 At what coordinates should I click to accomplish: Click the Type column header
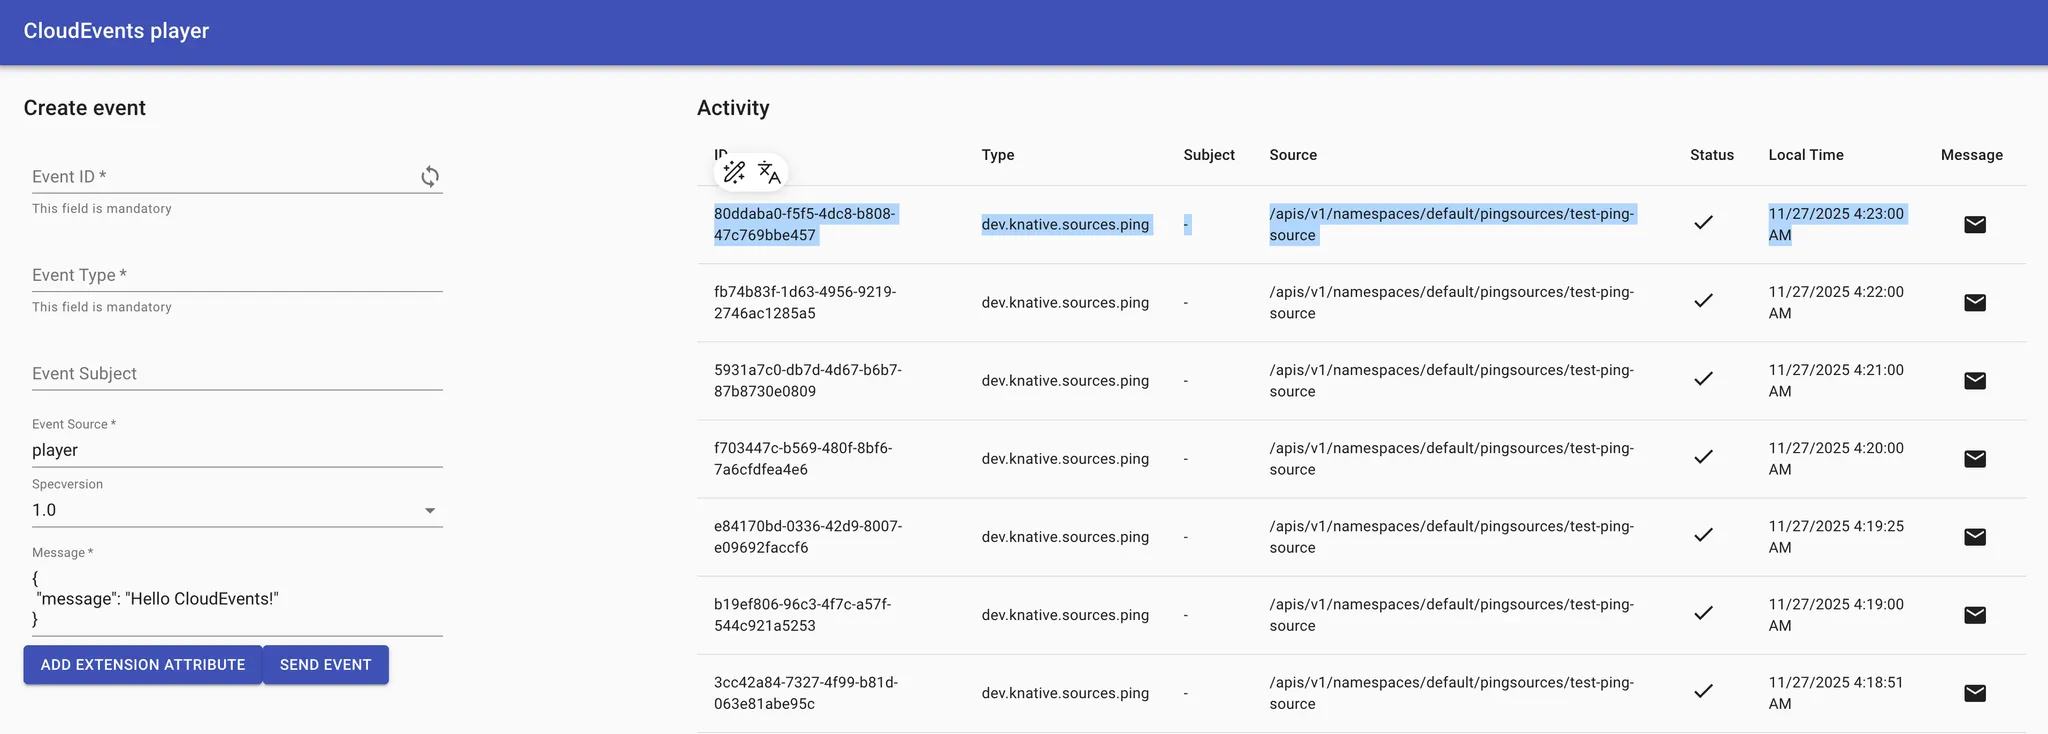997,155
